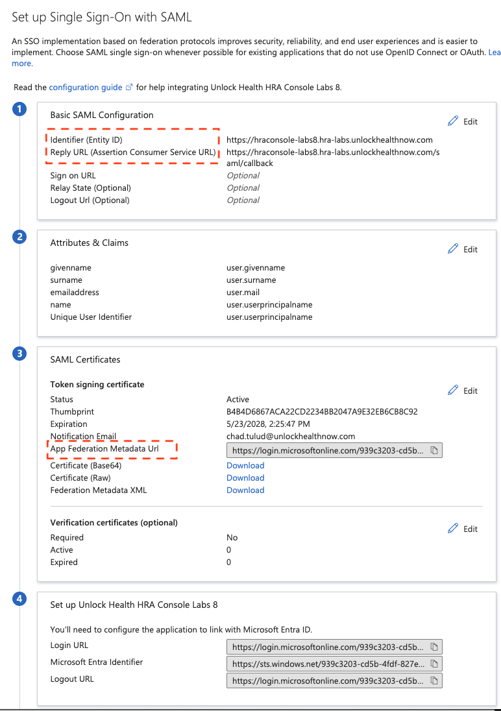Open the configuration guide link

[85, 87]
